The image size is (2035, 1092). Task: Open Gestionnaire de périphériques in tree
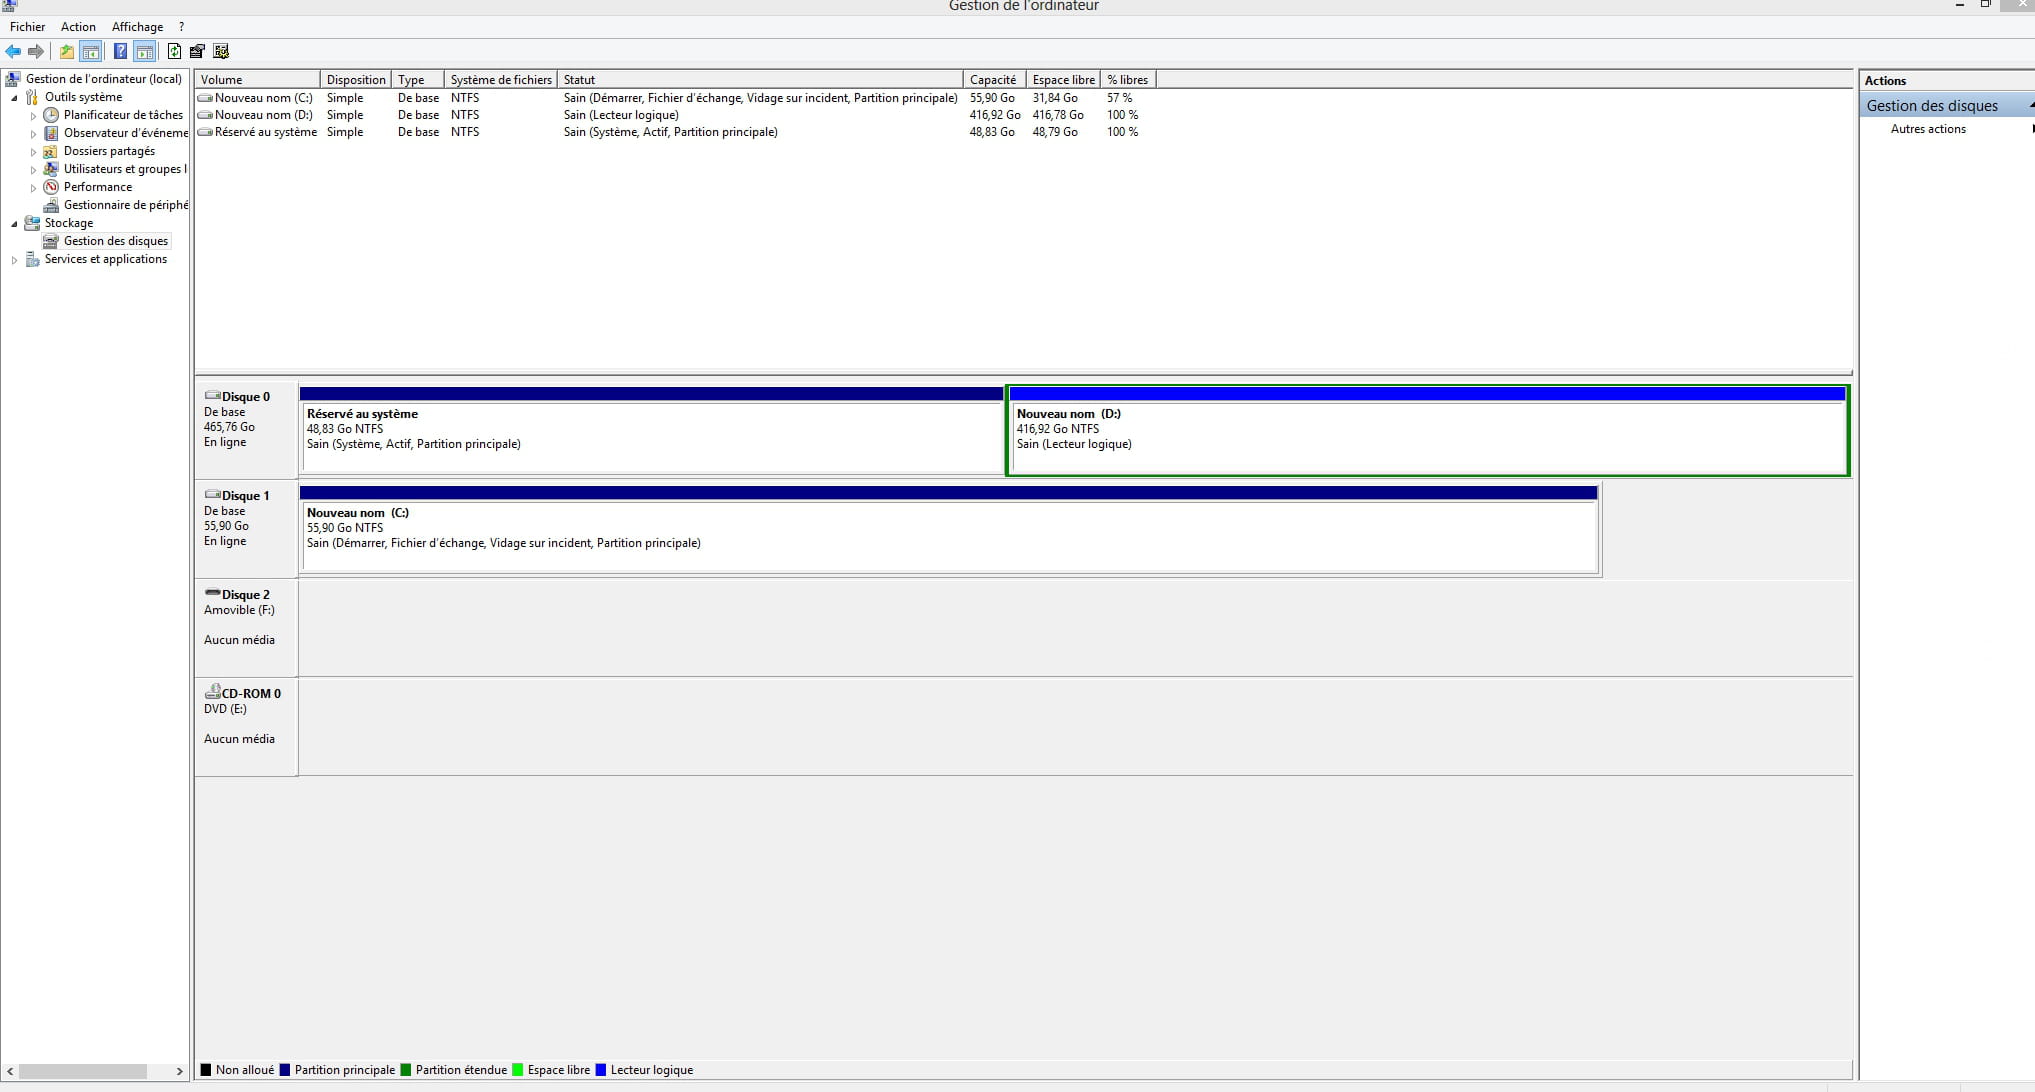pos(125,205)
